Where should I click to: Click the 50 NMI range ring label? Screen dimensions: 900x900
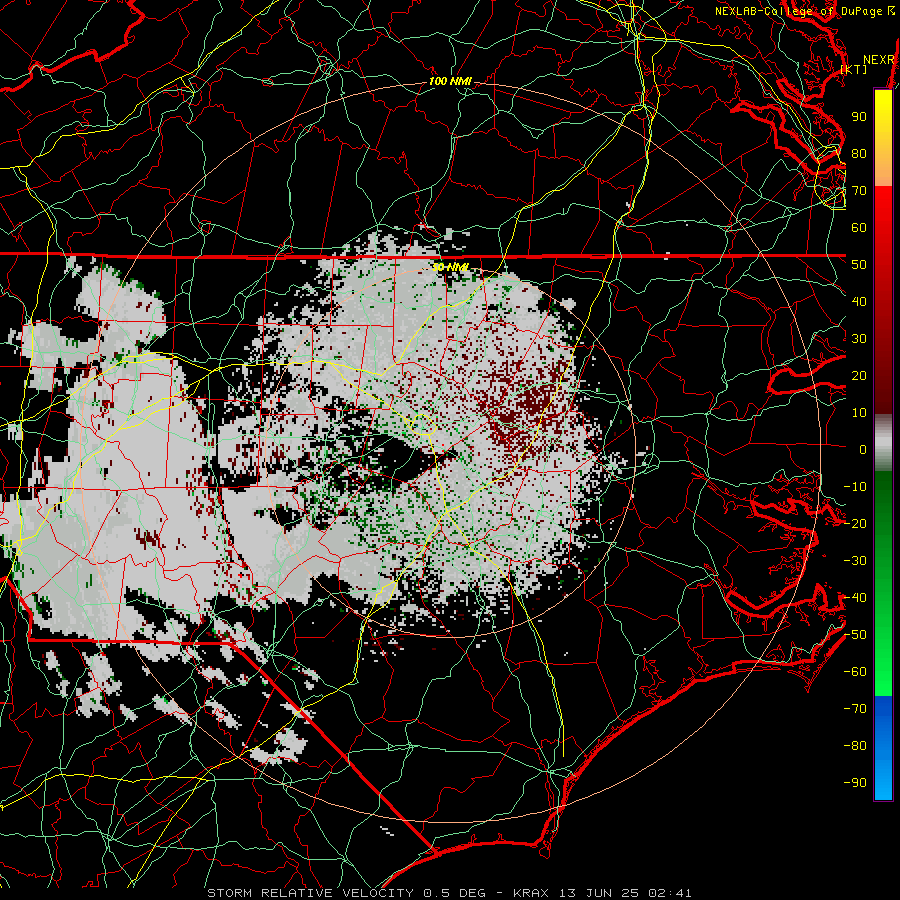450,267
